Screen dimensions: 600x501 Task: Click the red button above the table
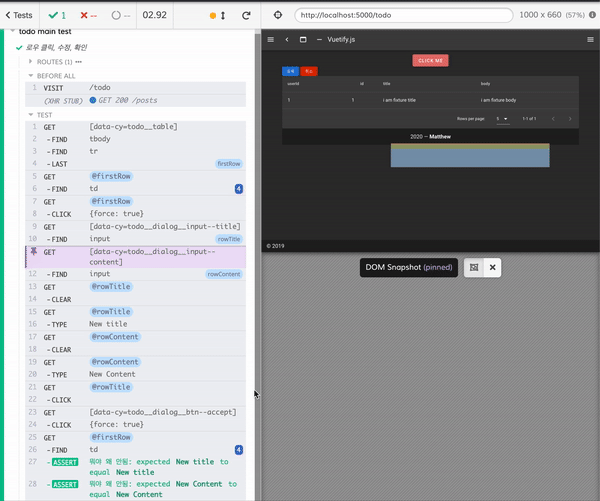(x=309, y=71)
